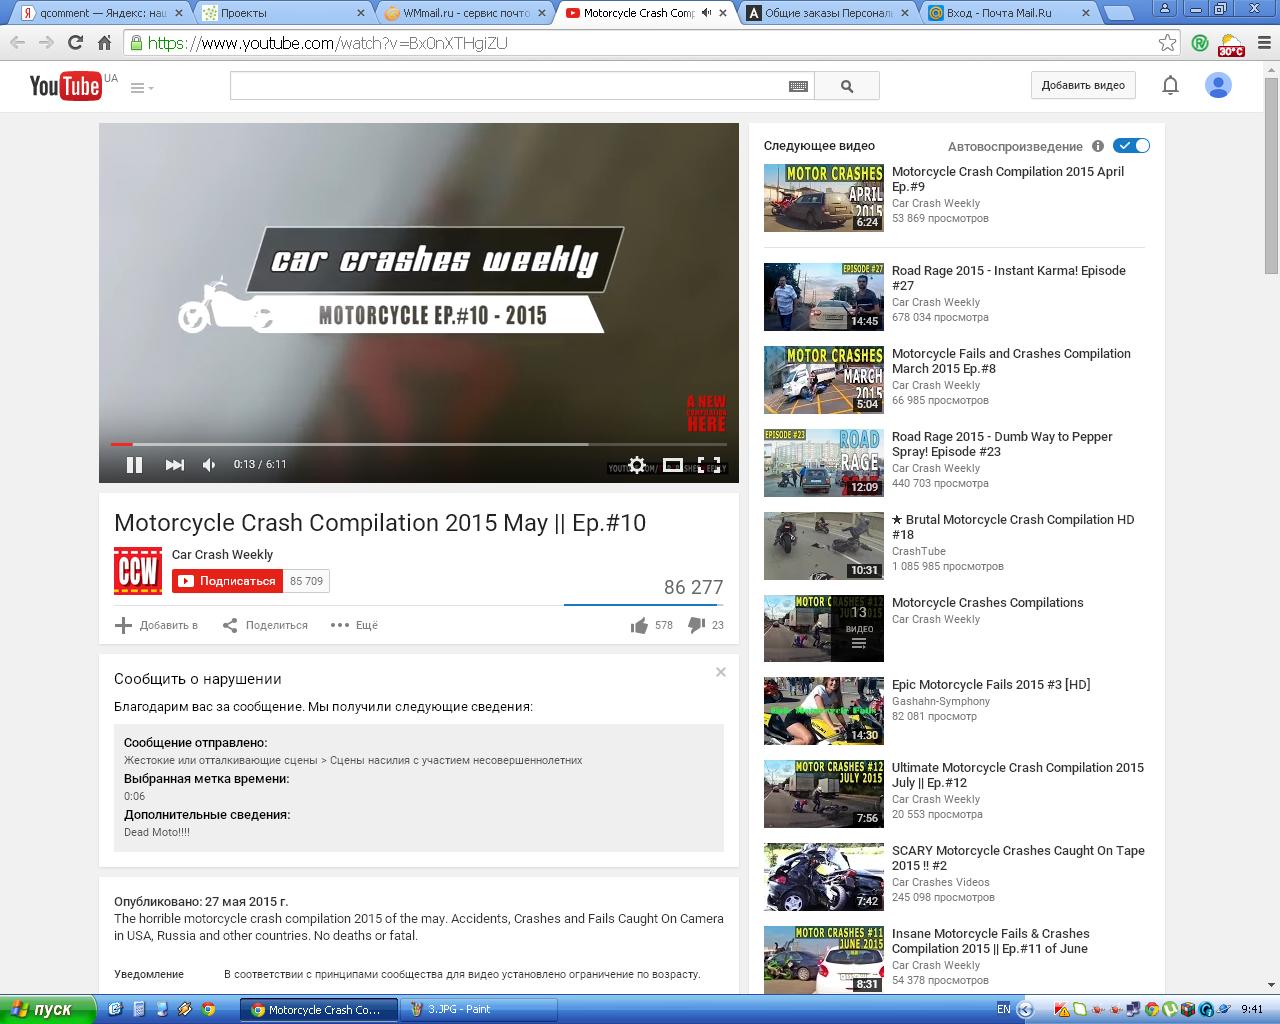Image resolution: width=1280 pixels, height=1024 pixels.
Task: Open the weather extension icon showing 30°C
Action: (1231, 44)
